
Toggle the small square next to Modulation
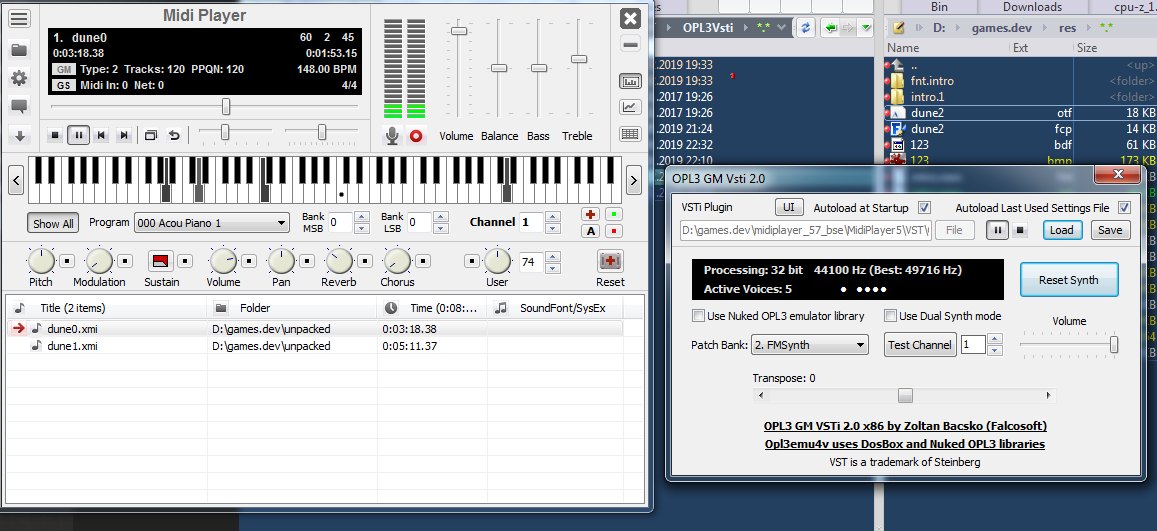tap(125, 260)
